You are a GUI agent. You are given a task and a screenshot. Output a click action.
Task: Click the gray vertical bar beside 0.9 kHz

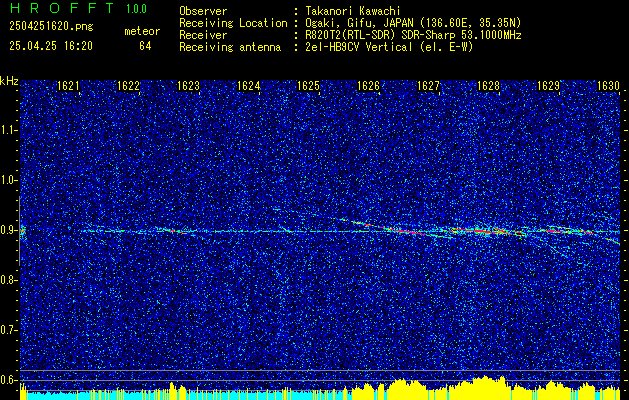(19, 231)
